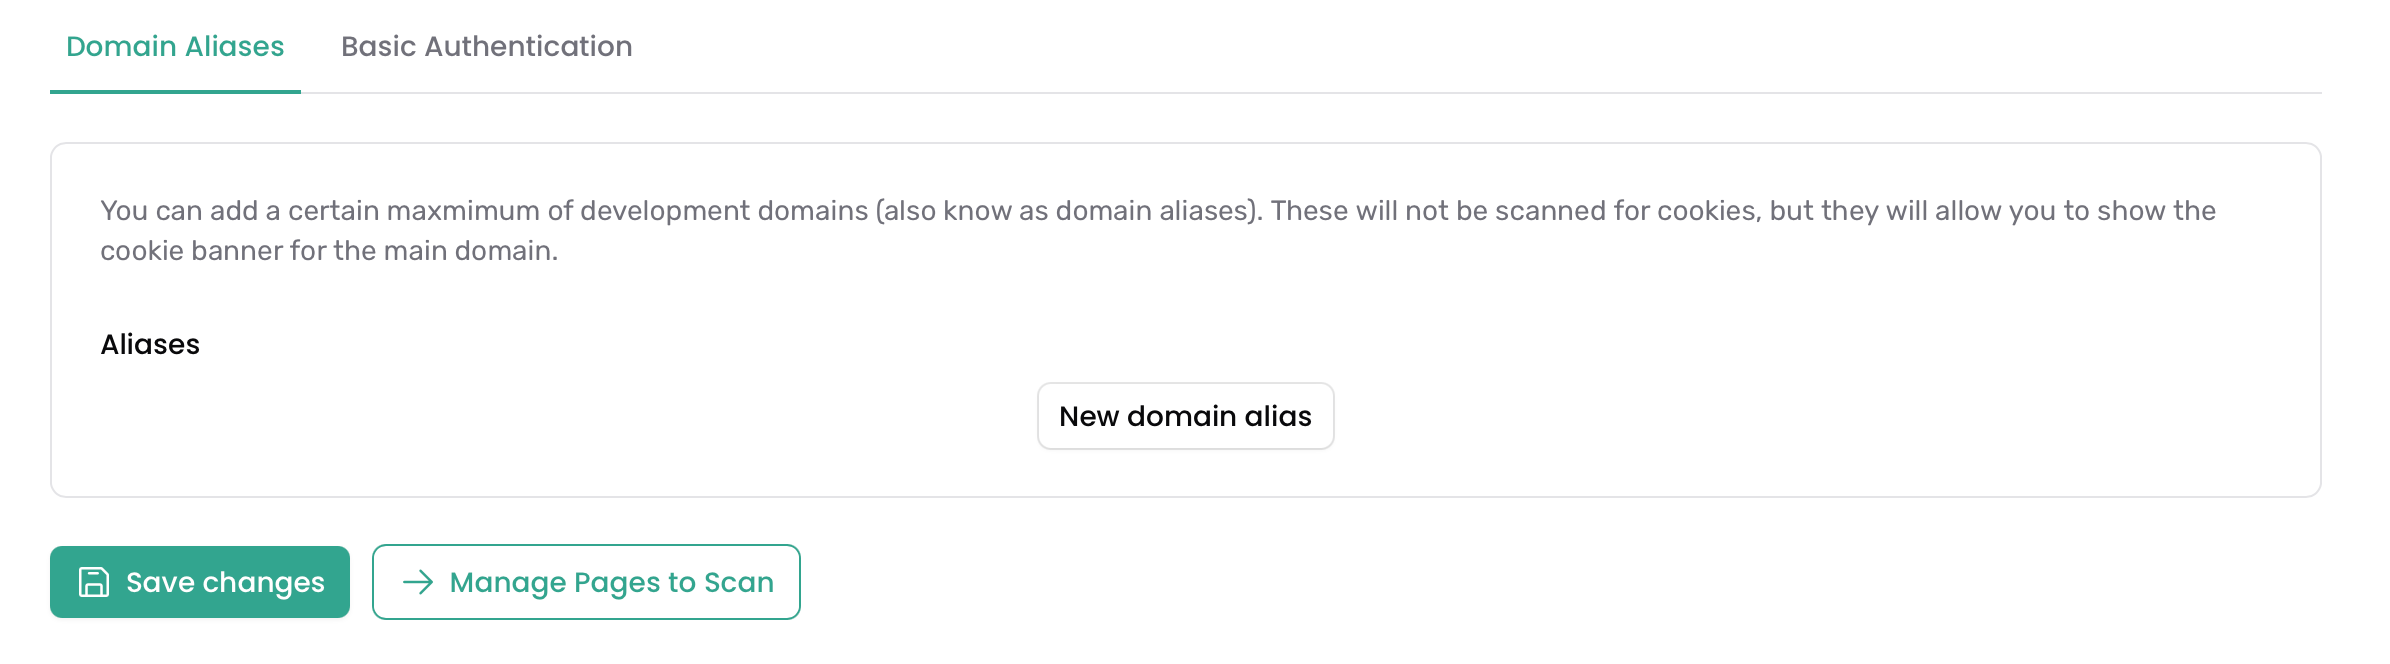Click the floppy disk save icon

pyautogui.click(x=94, y=582)
